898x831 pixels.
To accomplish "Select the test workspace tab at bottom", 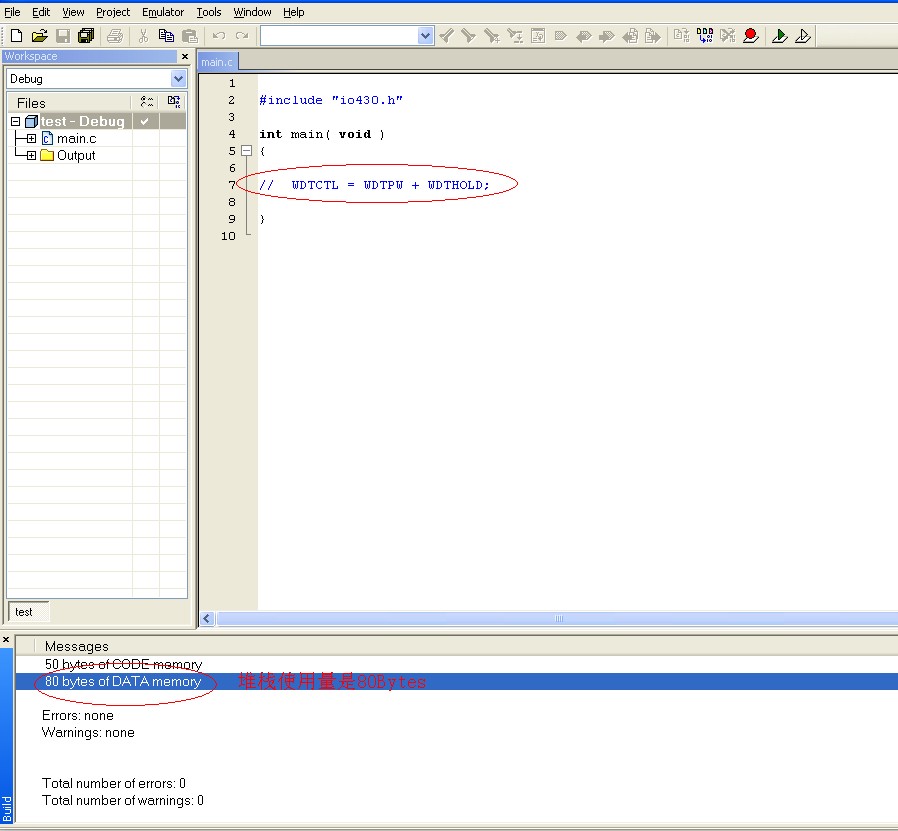I will [24, 612].
